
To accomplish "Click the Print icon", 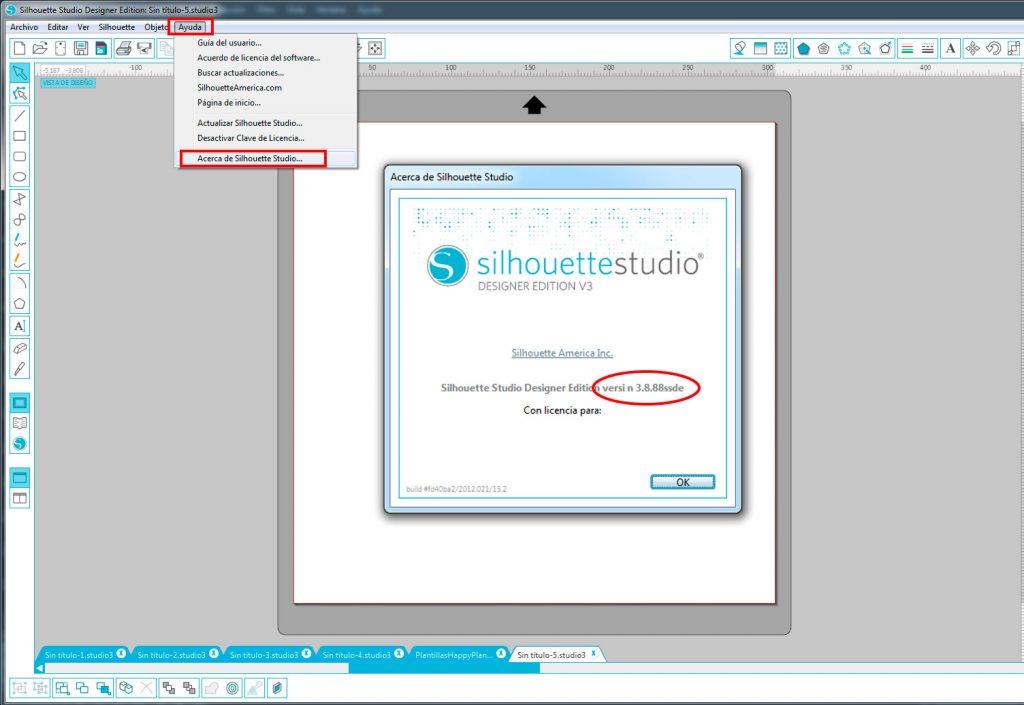I will 123,48.
